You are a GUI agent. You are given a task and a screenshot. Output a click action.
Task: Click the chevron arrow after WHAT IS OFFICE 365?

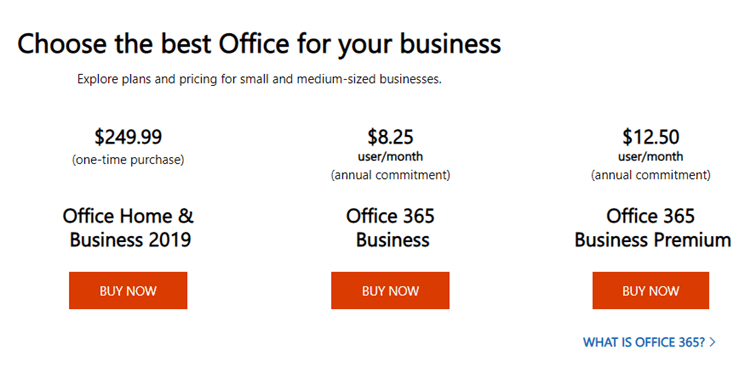(x=713, y=342)
